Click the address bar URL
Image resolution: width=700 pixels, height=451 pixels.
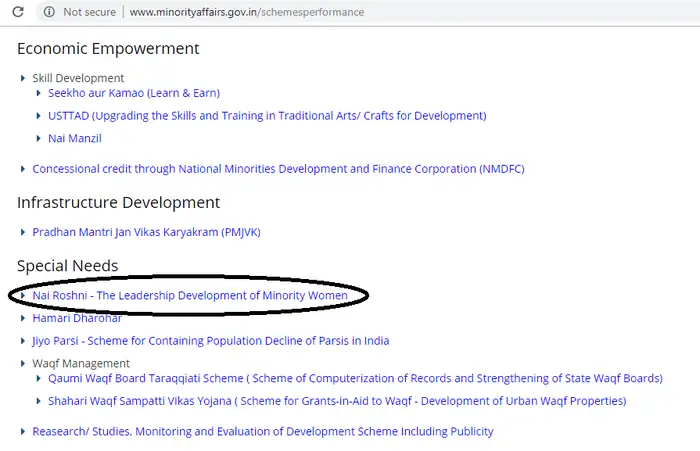(x=246, y=12)
